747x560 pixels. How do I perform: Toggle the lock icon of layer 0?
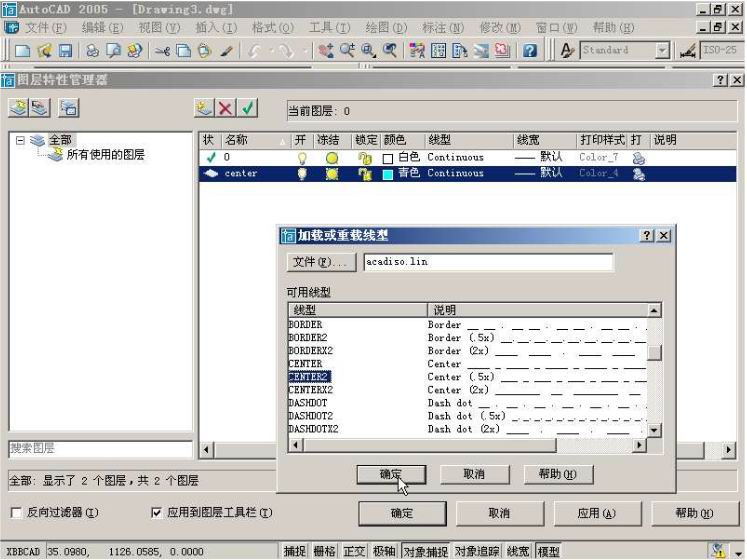click(365, 158)
